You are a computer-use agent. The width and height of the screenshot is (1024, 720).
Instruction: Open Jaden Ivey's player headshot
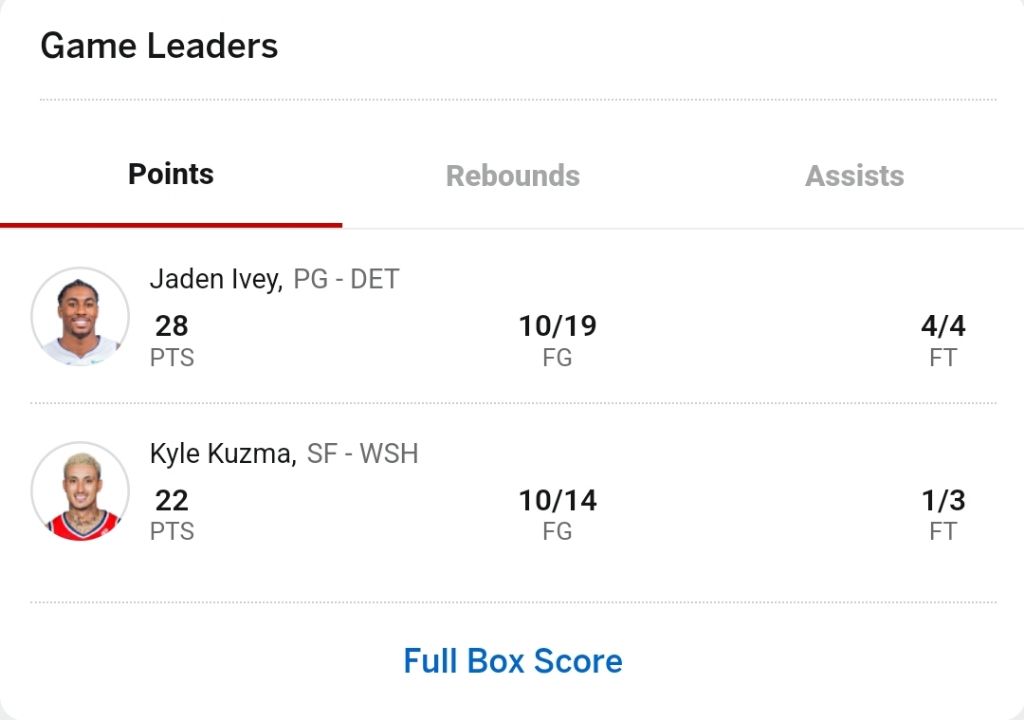80,316
